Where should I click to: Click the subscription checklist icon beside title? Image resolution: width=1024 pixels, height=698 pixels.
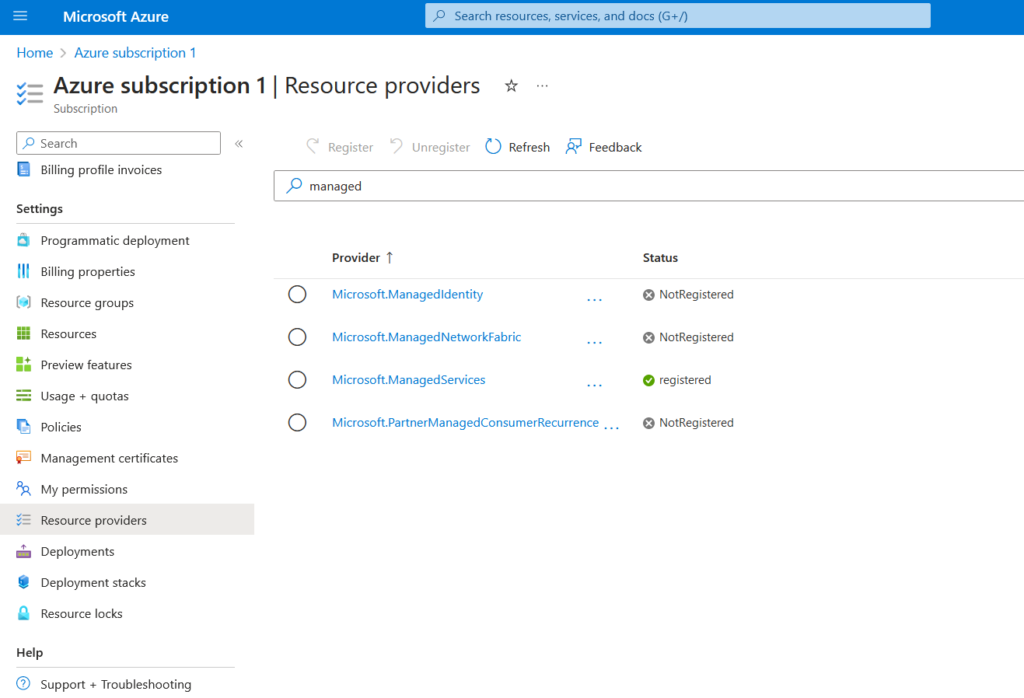click(x=29, y=94)
